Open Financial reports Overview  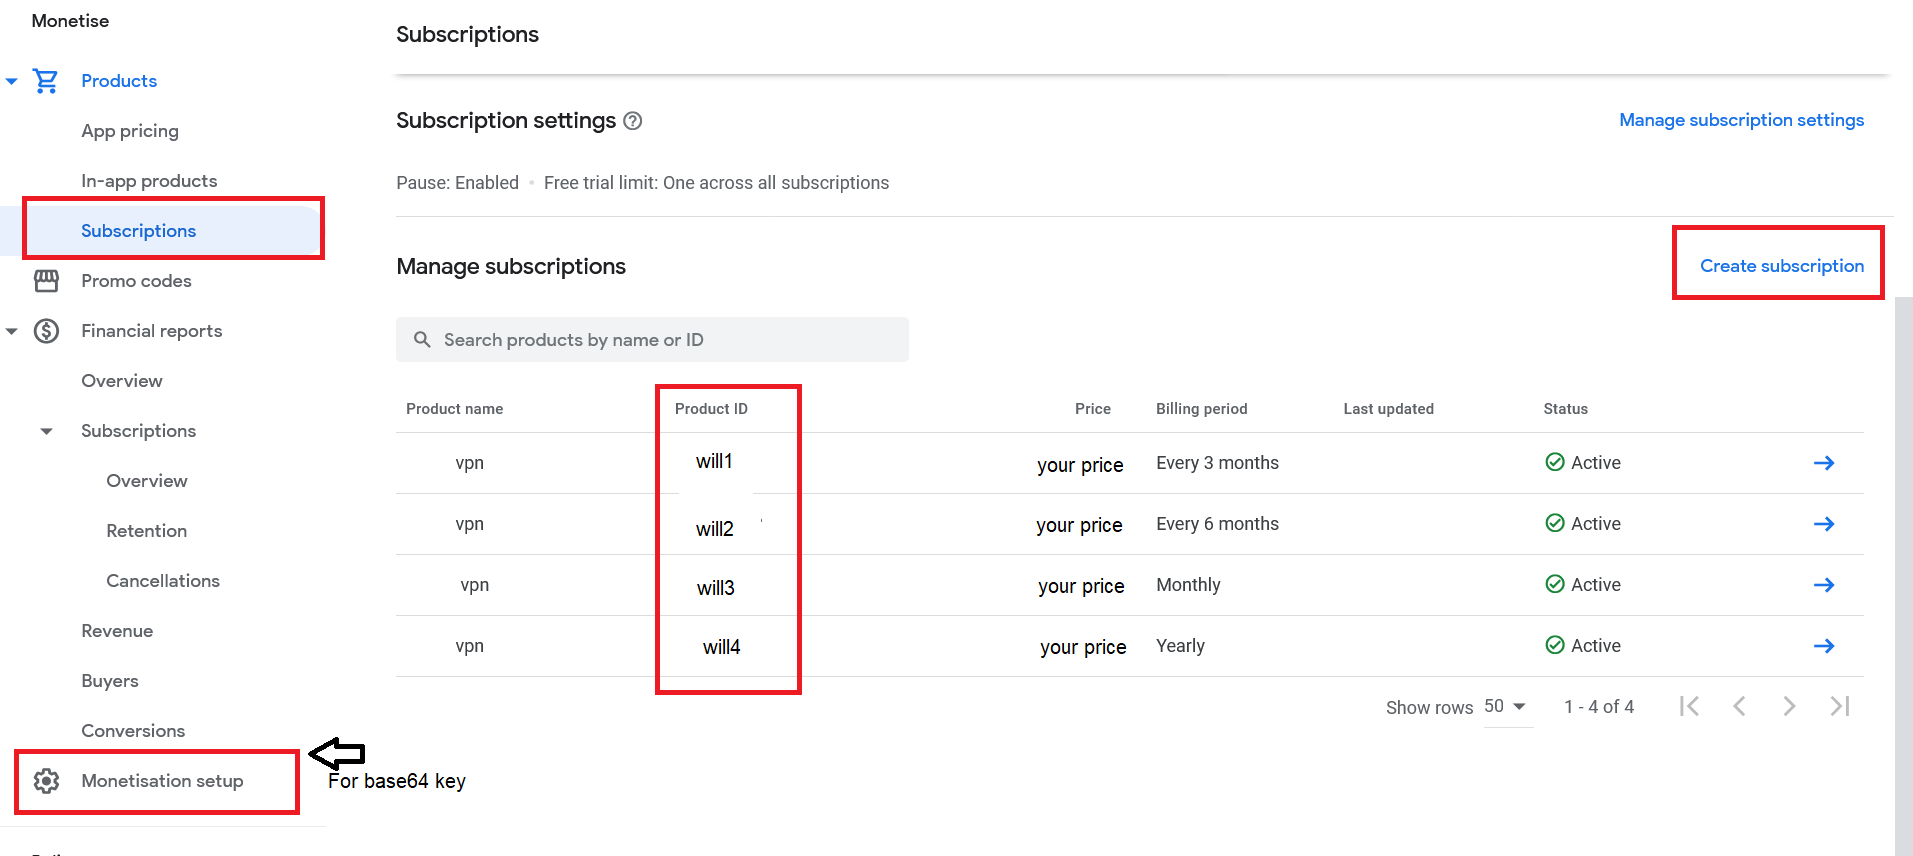(x=122, y=381)
